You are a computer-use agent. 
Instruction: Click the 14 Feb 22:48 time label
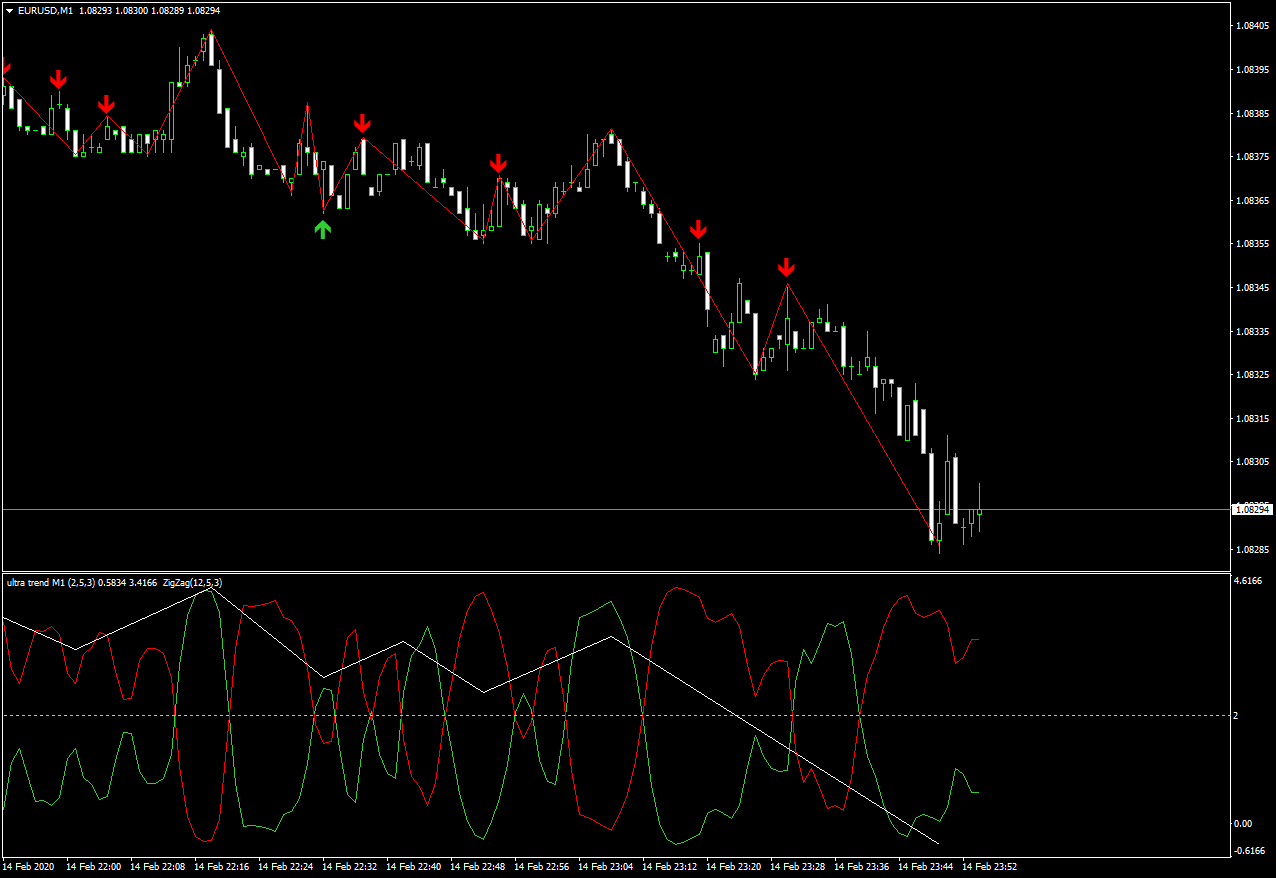coord(477,867)
